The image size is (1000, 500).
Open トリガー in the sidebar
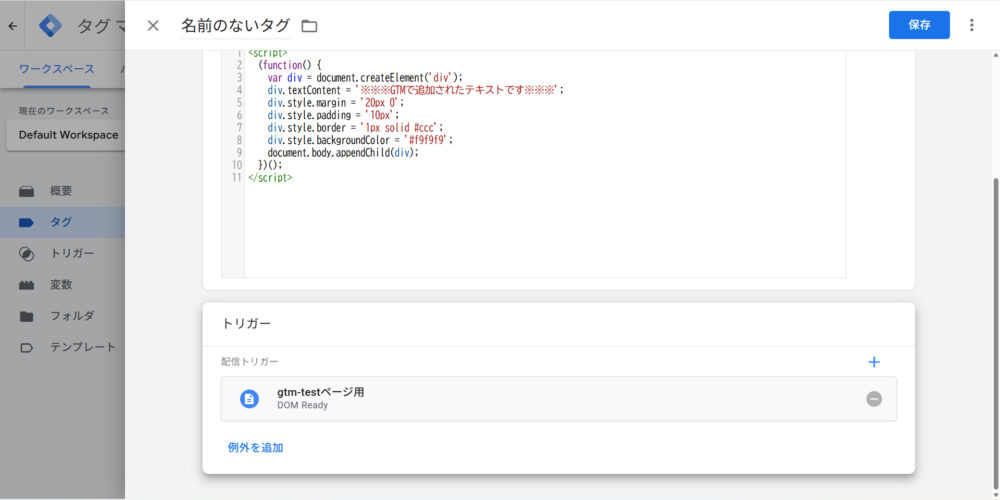(x=71, y=254)
